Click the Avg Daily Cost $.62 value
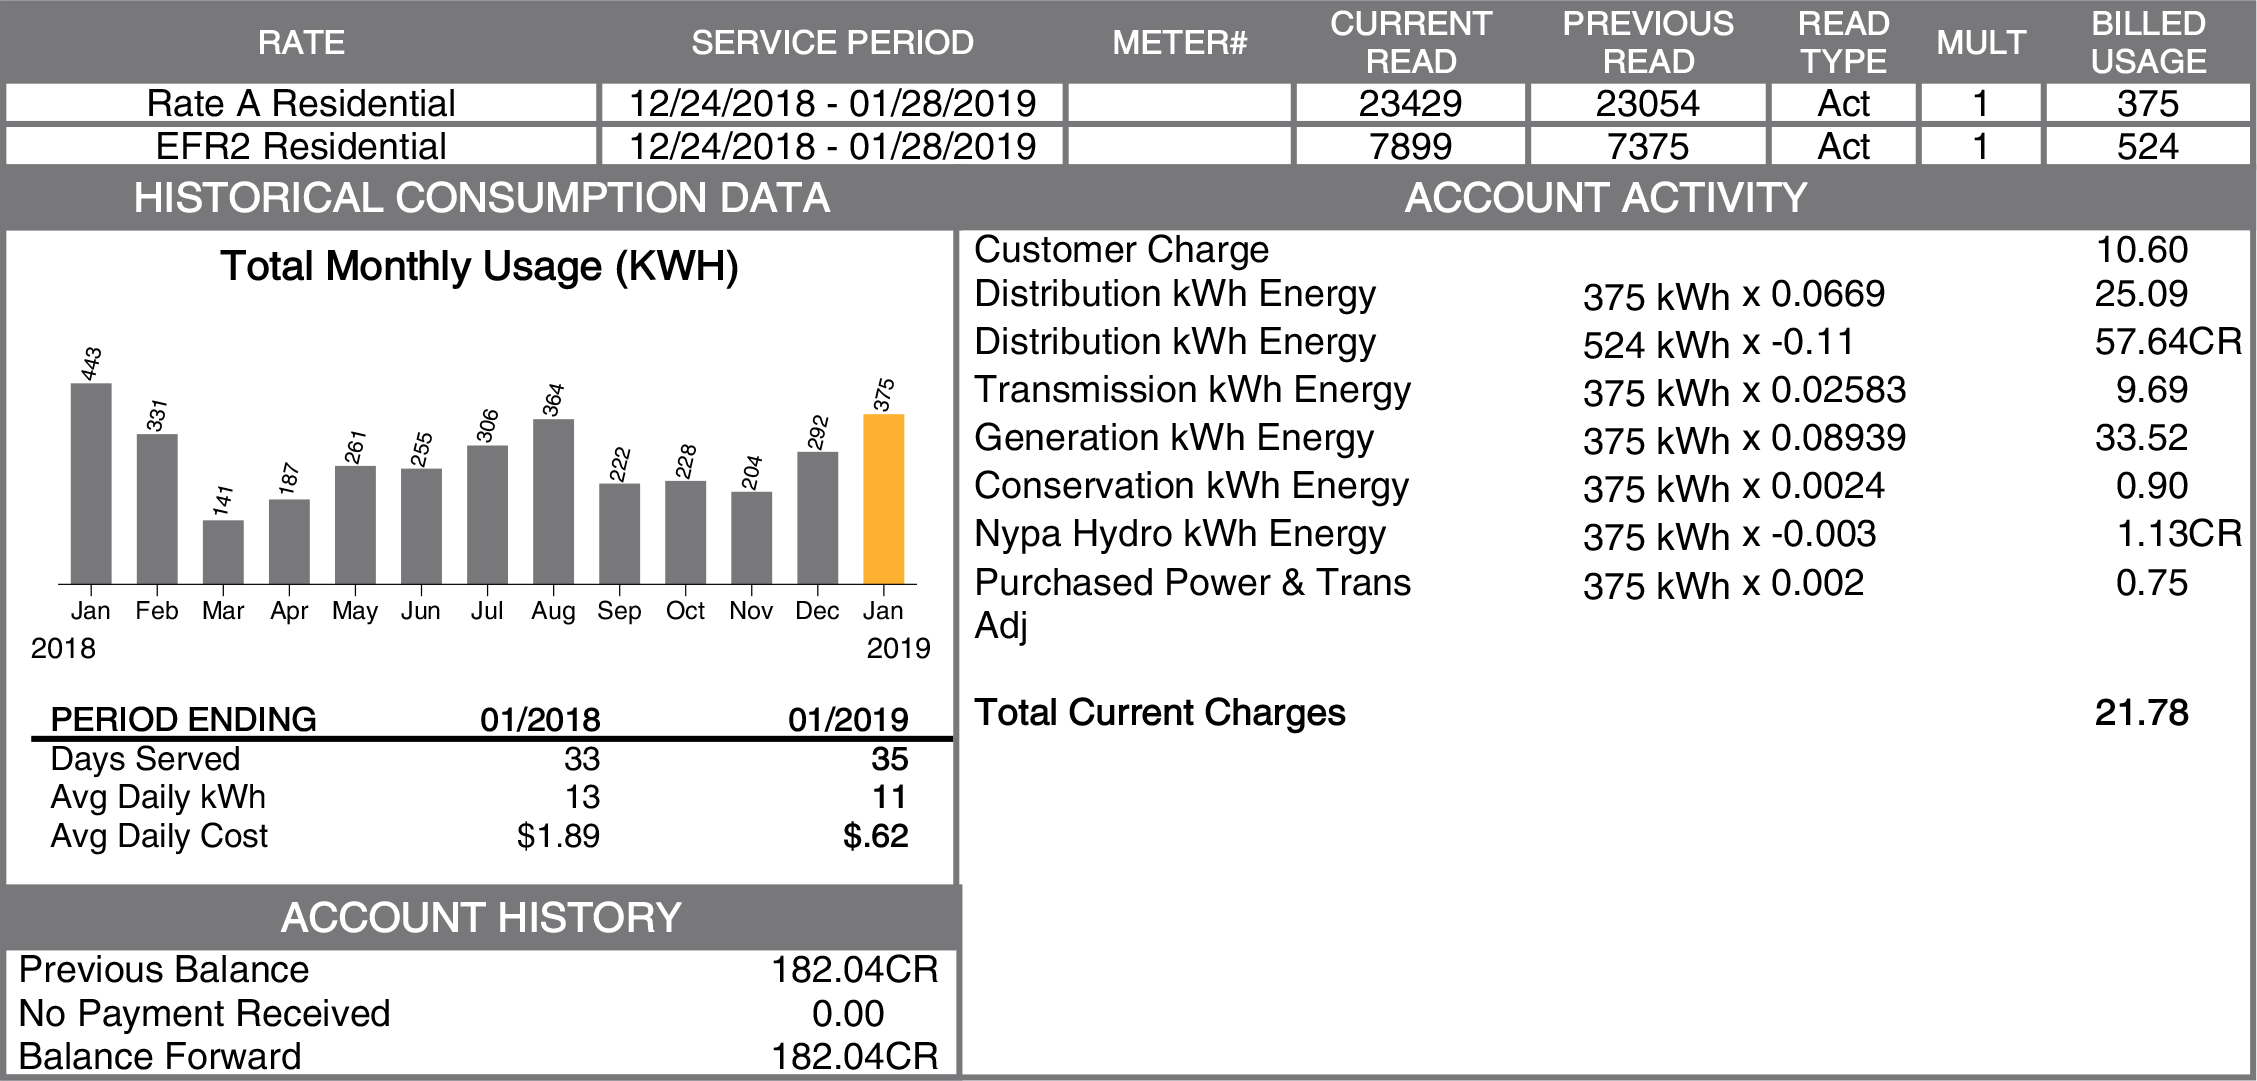 click(x=875, y=835)
